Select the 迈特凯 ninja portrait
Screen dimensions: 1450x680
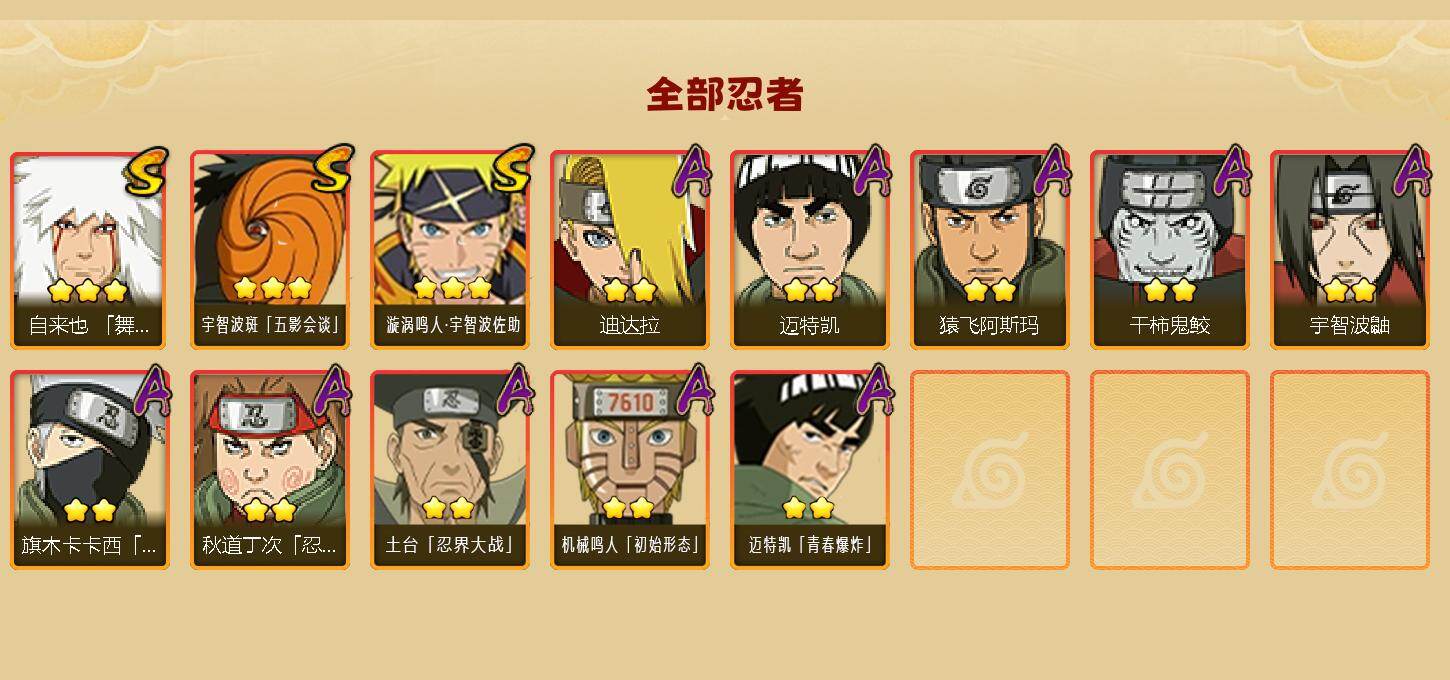click(810, 250)
